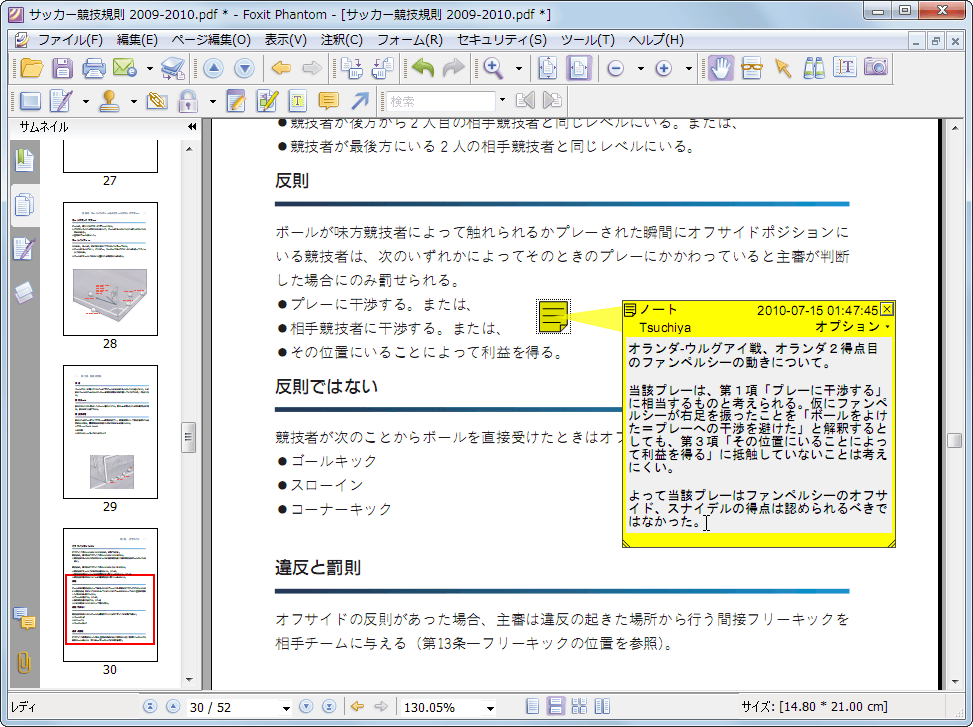Open the bookmarks panel in sidebar

[24, 161]
